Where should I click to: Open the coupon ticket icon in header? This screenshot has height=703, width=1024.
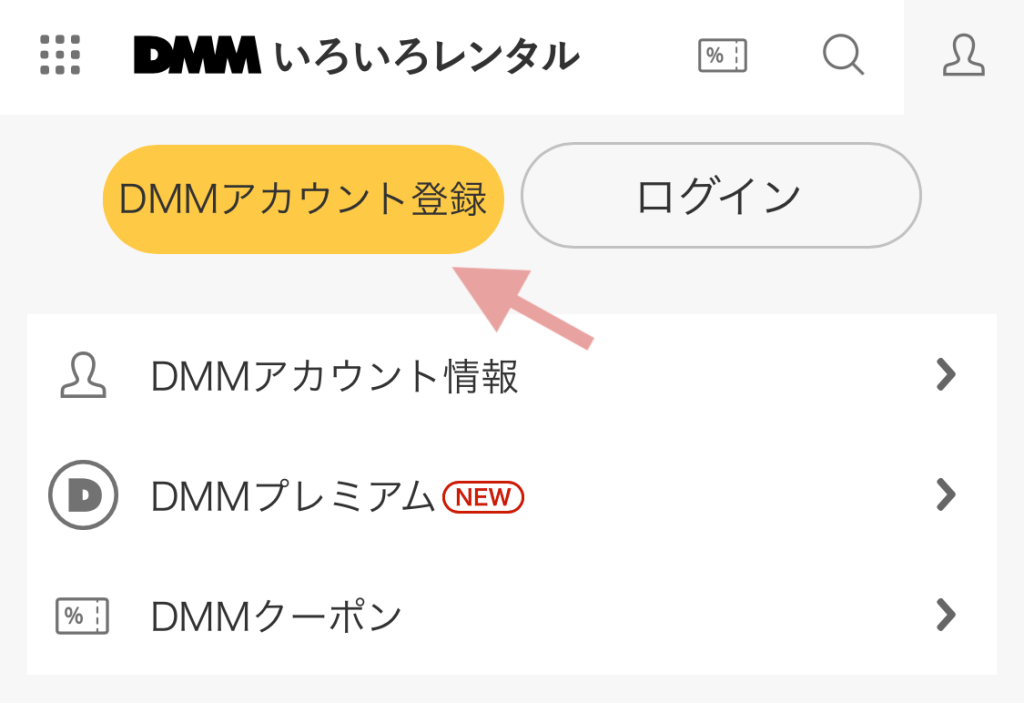click(x=722, y=56)
